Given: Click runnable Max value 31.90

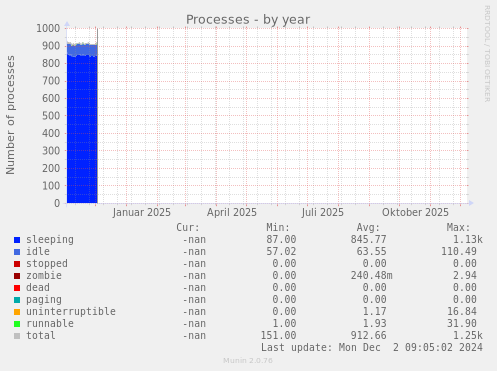Looking at the screenshot, I should coord(461,323).
